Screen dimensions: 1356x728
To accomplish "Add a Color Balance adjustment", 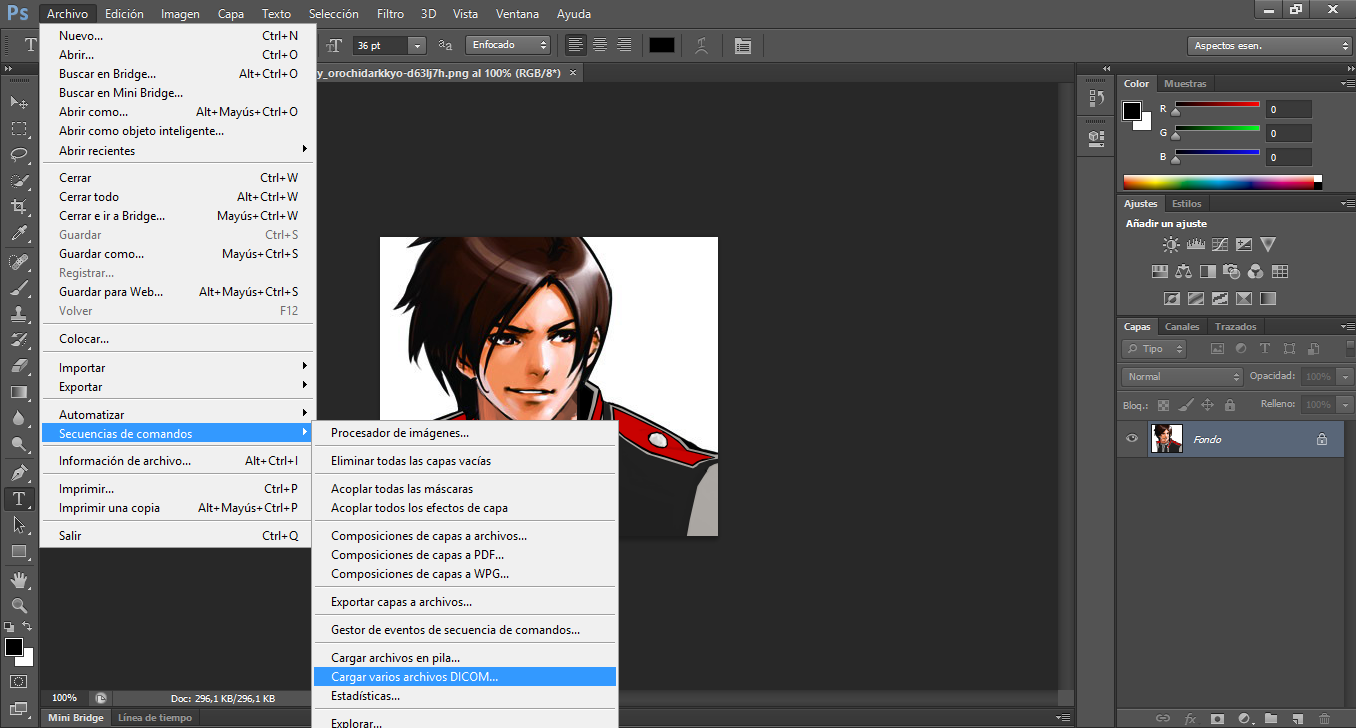I will pos(1184,271).
